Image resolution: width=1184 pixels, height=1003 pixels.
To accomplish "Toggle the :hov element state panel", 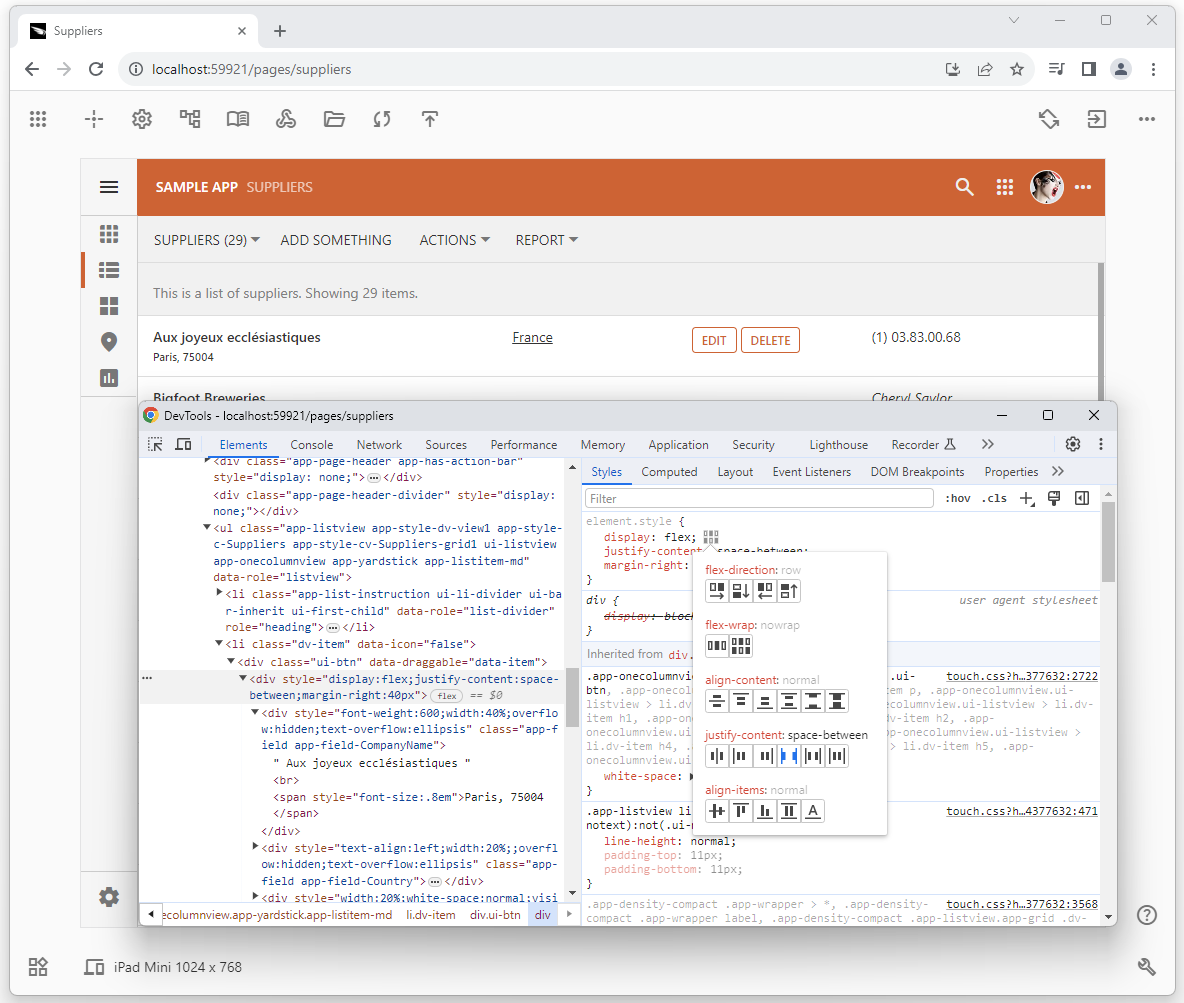I will tap(957, 498).
